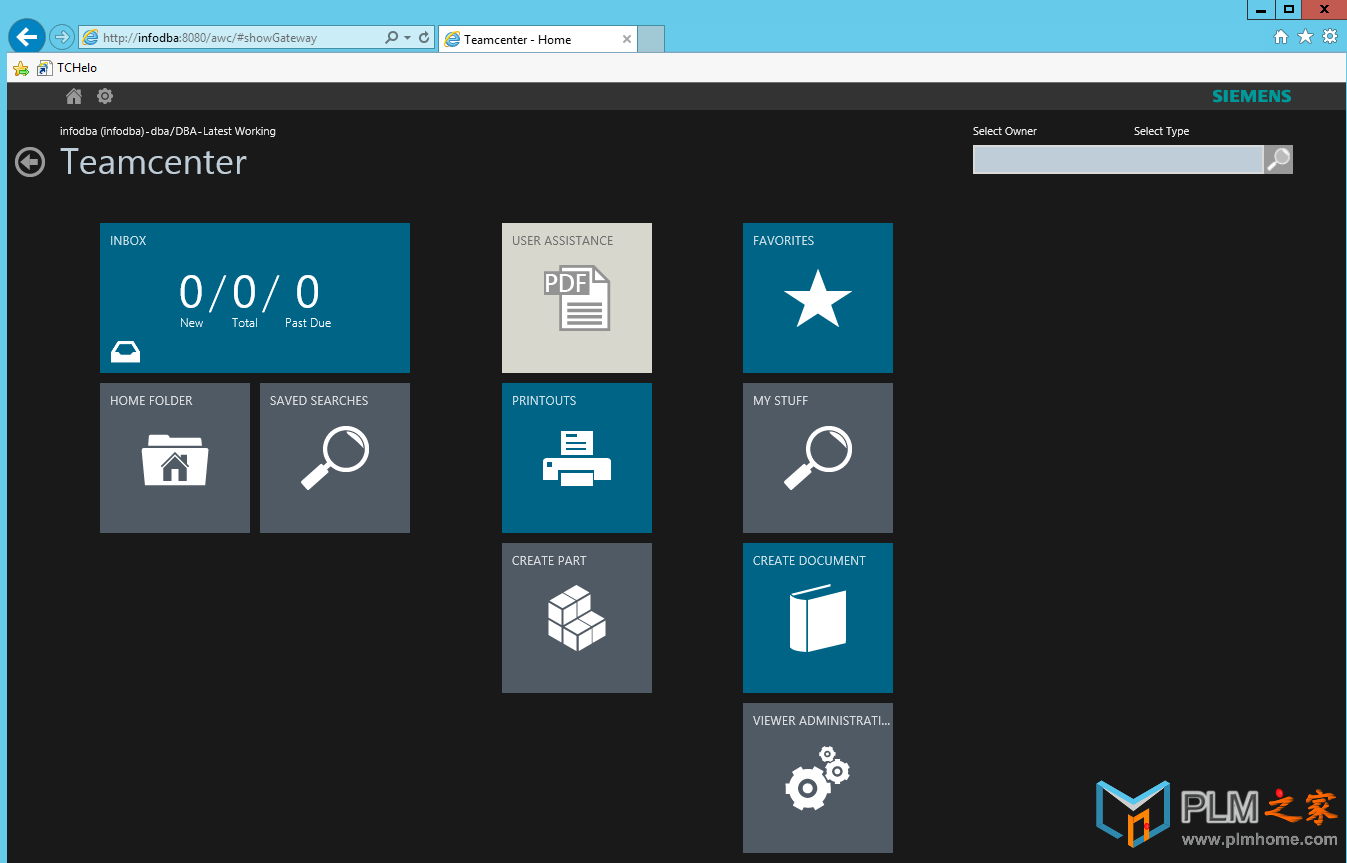1347x863 pixels.
Task: Open the Printouts tile
Action: (x=577, y=458)
